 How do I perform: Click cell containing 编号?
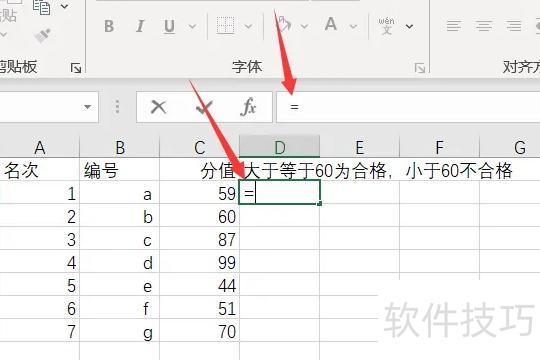pos(120,170)
